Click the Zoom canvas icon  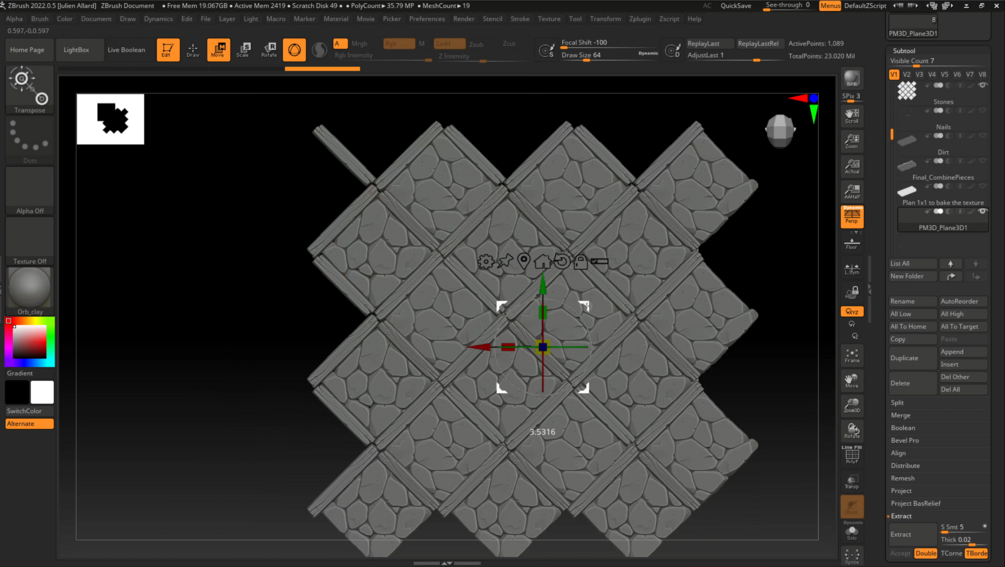(x=852, y=141)
